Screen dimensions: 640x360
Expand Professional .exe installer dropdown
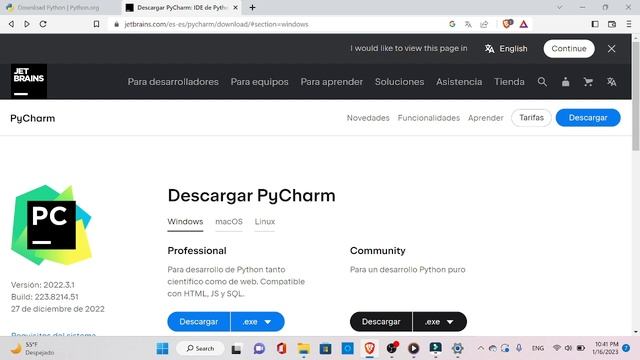[258, 322]
